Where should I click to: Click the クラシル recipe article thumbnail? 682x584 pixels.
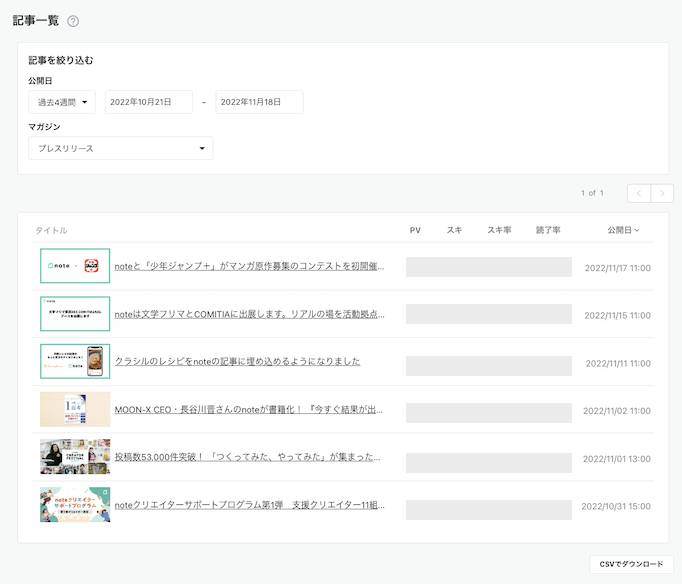coord(75,362)
